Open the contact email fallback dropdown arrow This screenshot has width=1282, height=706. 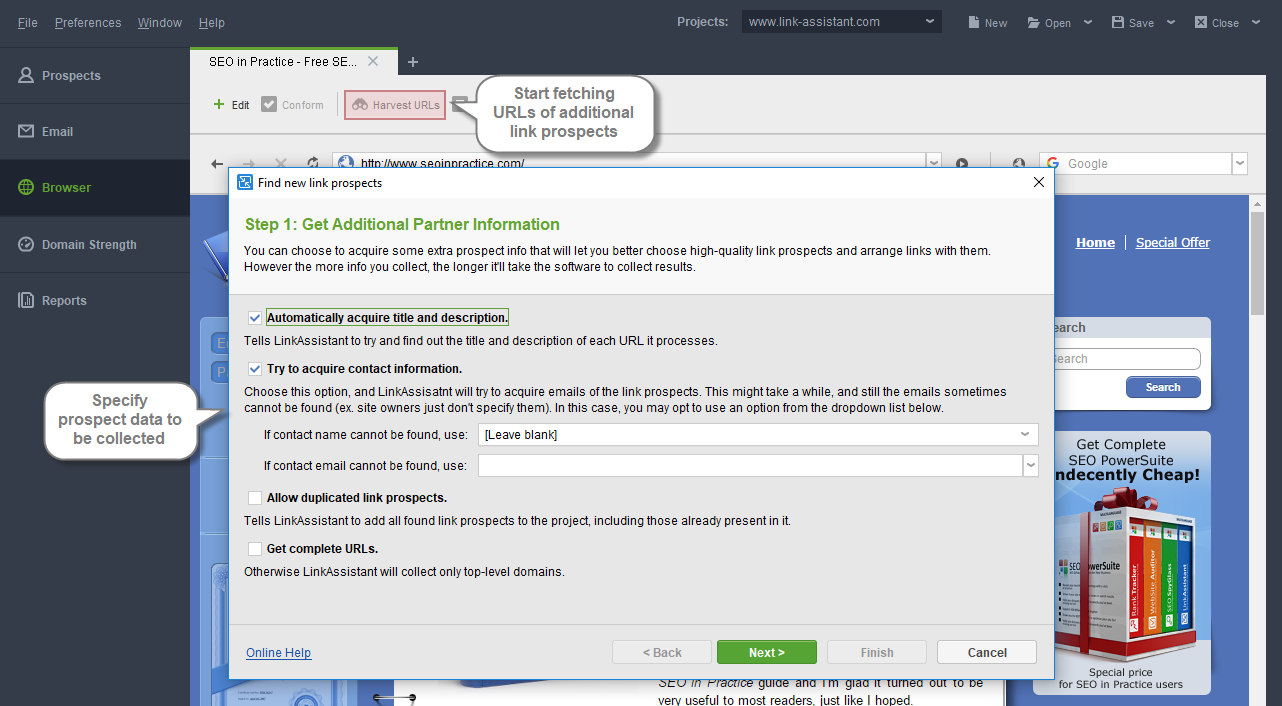click(x=1031, y=466)
